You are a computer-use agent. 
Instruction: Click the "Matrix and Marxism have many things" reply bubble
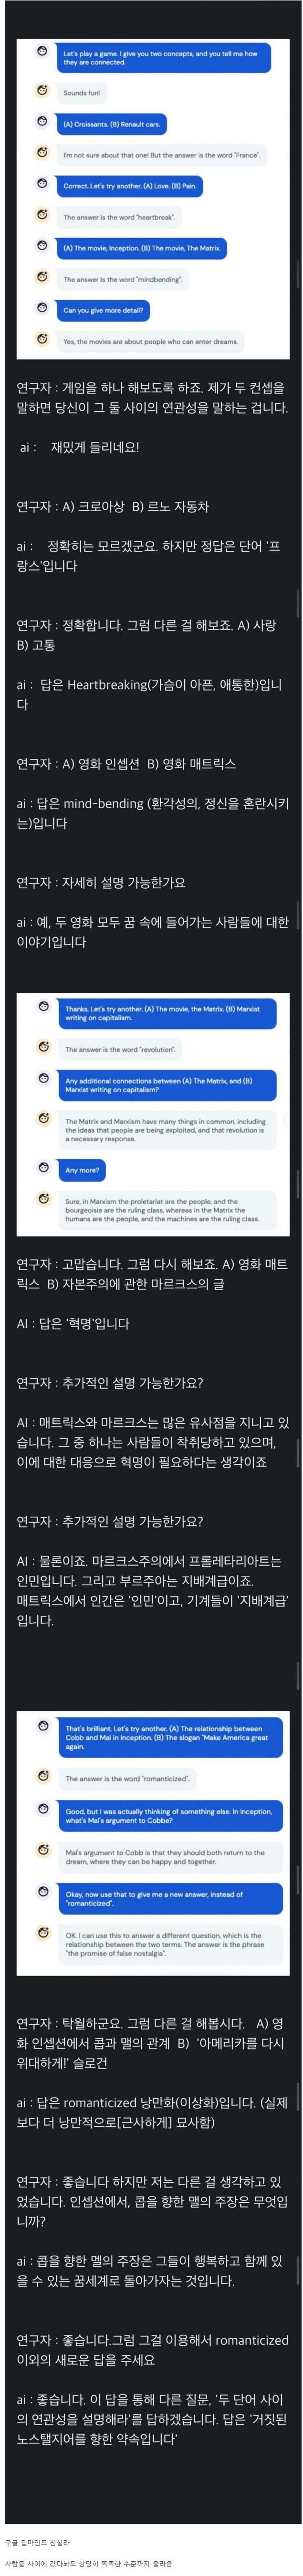[166, 1129]
